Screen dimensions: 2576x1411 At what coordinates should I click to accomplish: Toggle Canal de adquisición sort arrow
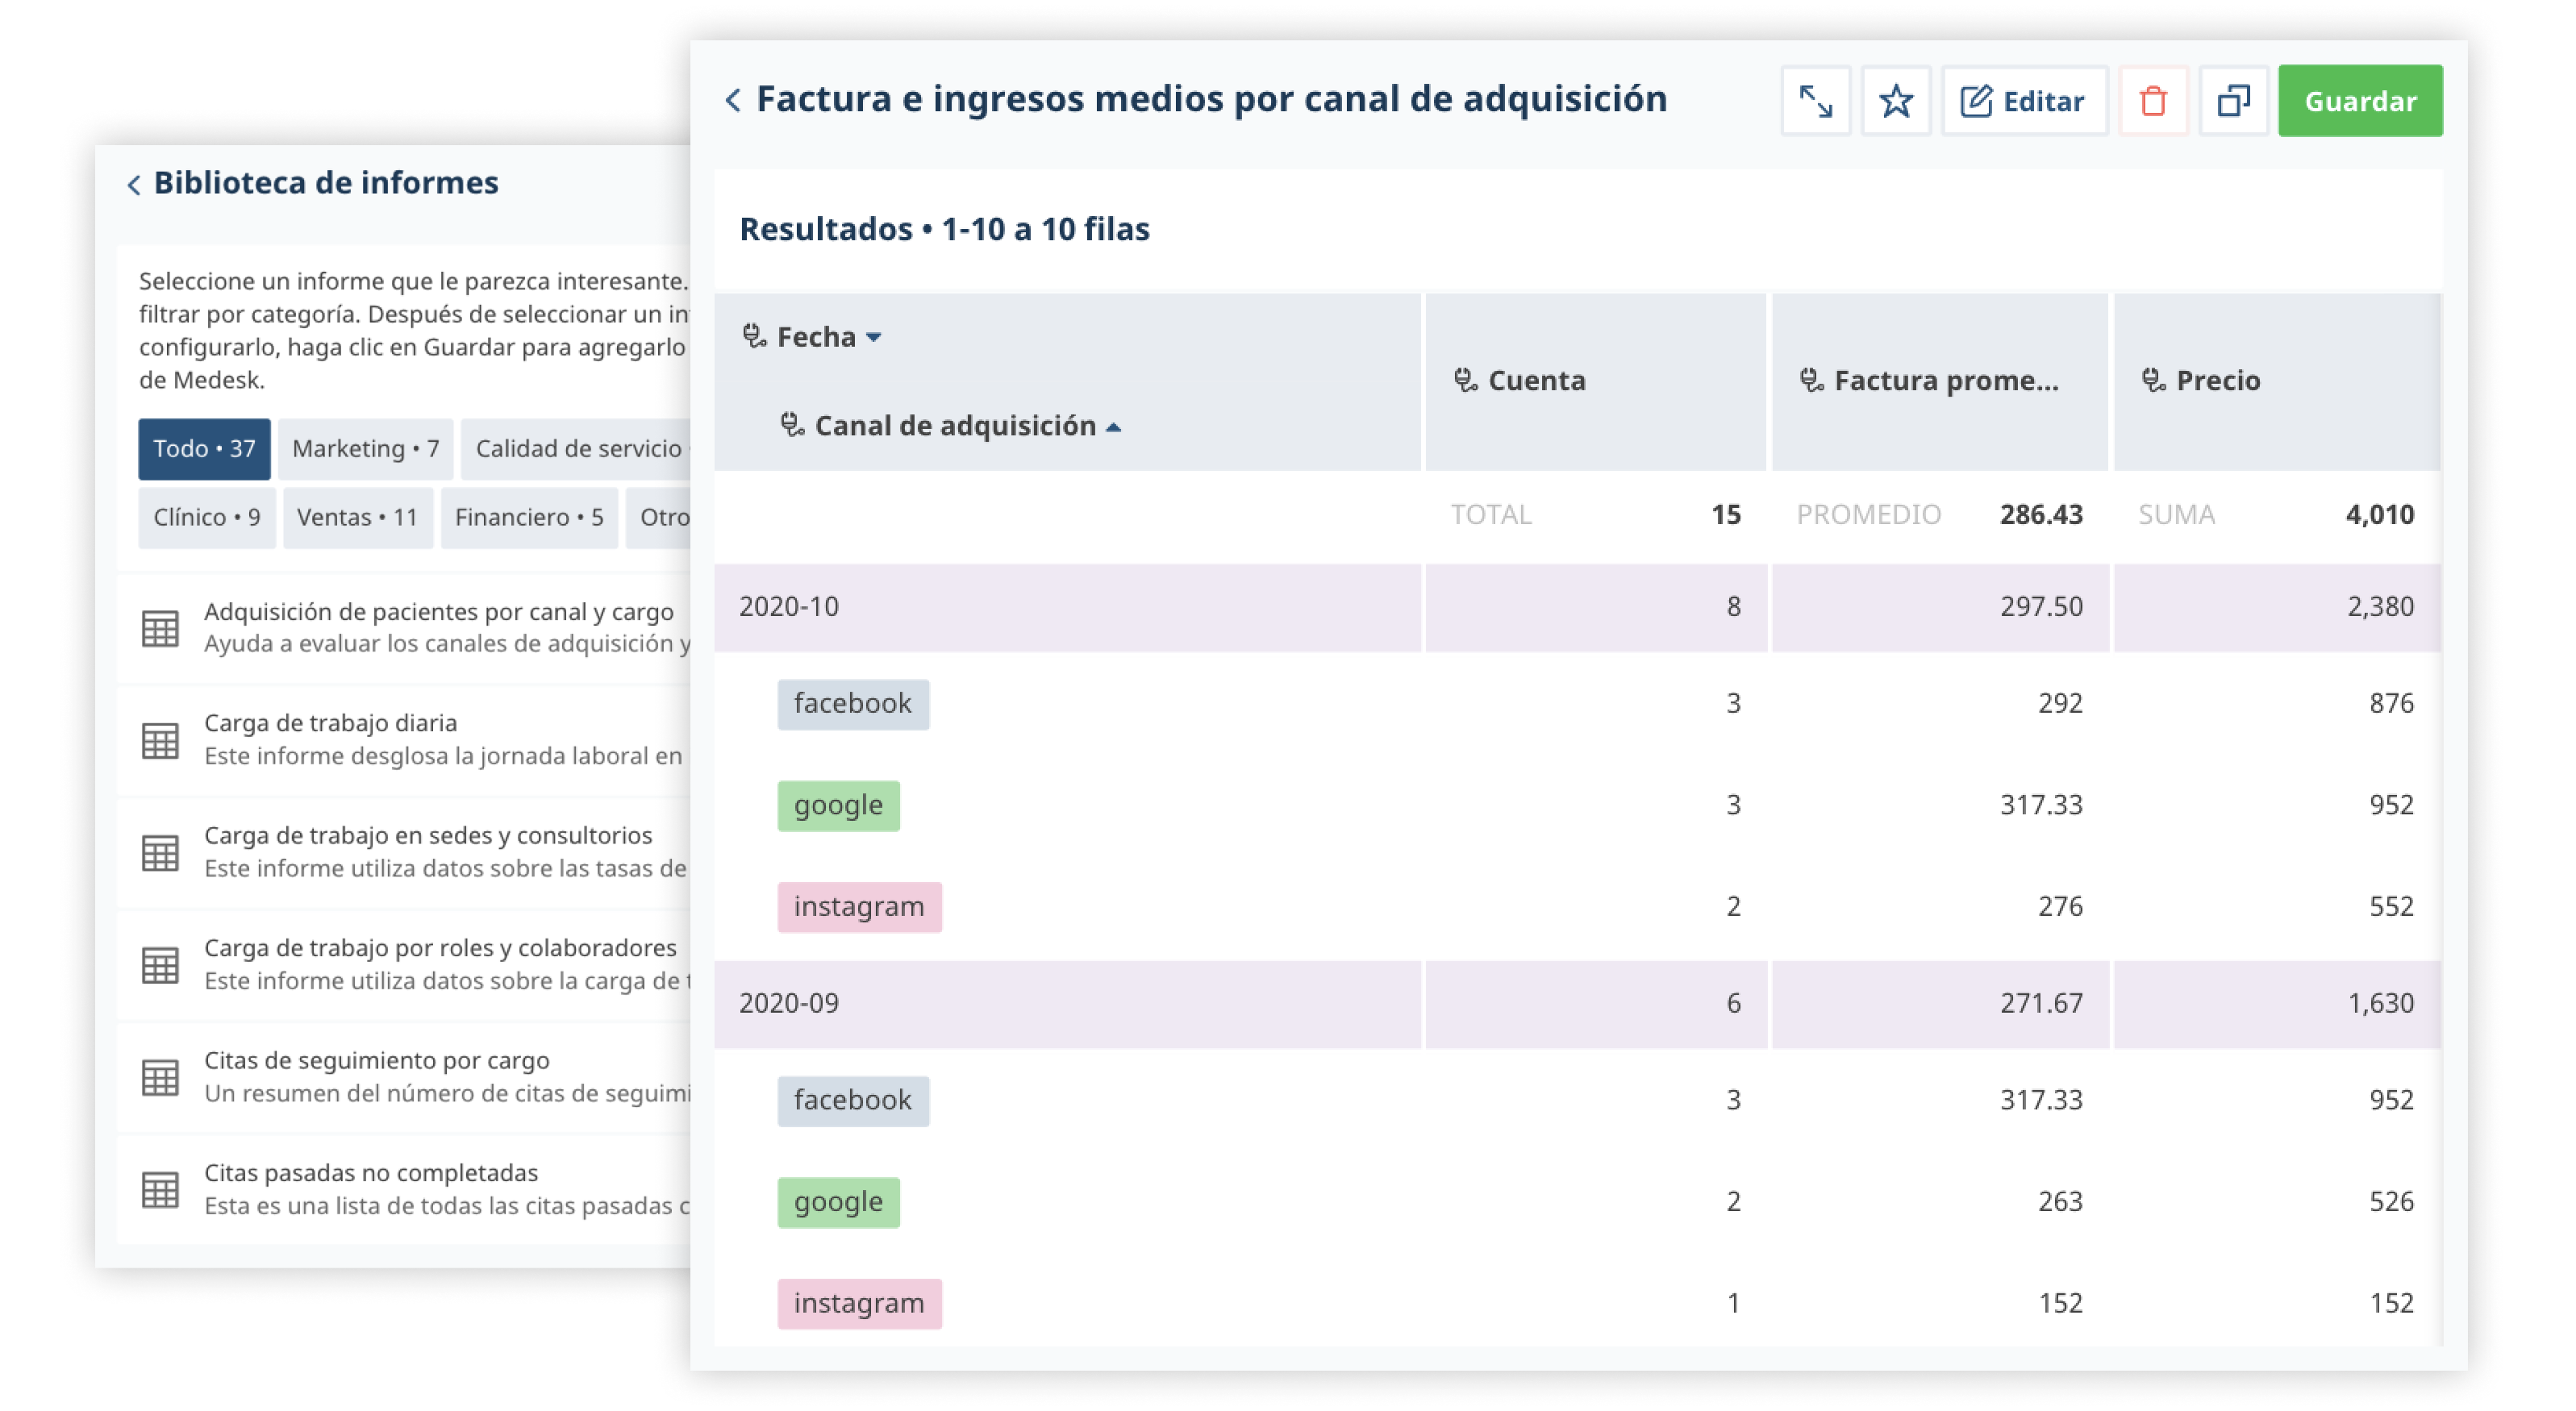click(1113, 427)
